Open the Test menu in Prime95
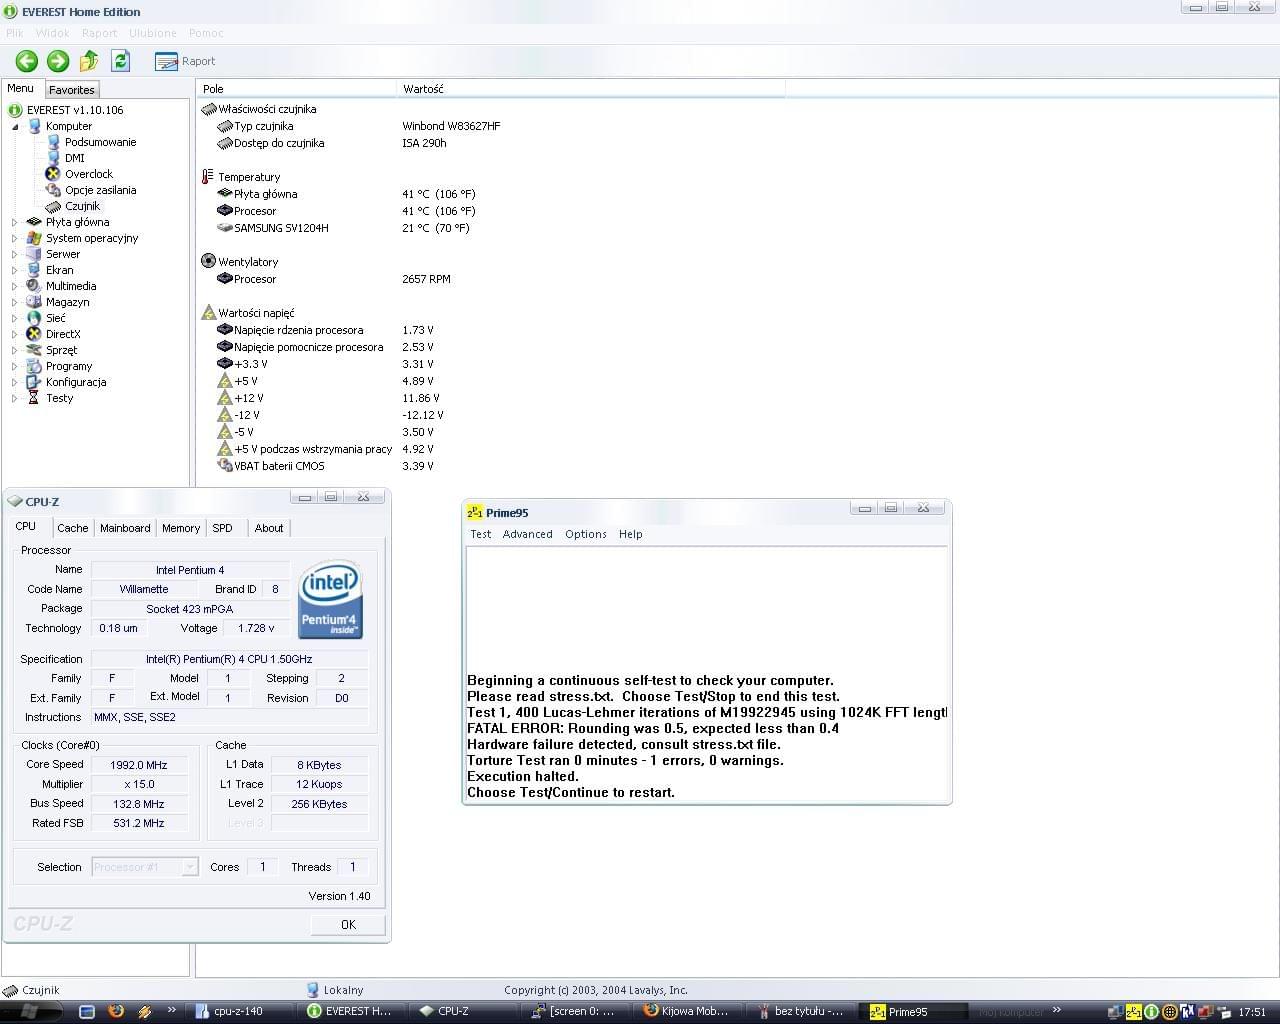This screenshot has height=1024, width=1280. point(481,534)
